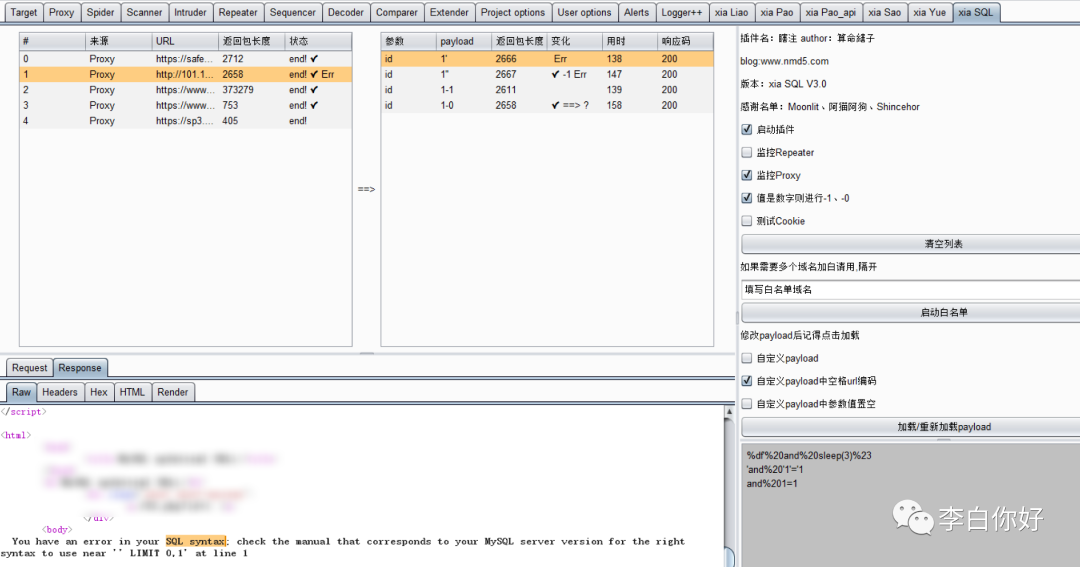Toggle 启动插件 checkbox
Image resolution: width=1080 pixels, height=567 pixels.
[x=747, y=130]
